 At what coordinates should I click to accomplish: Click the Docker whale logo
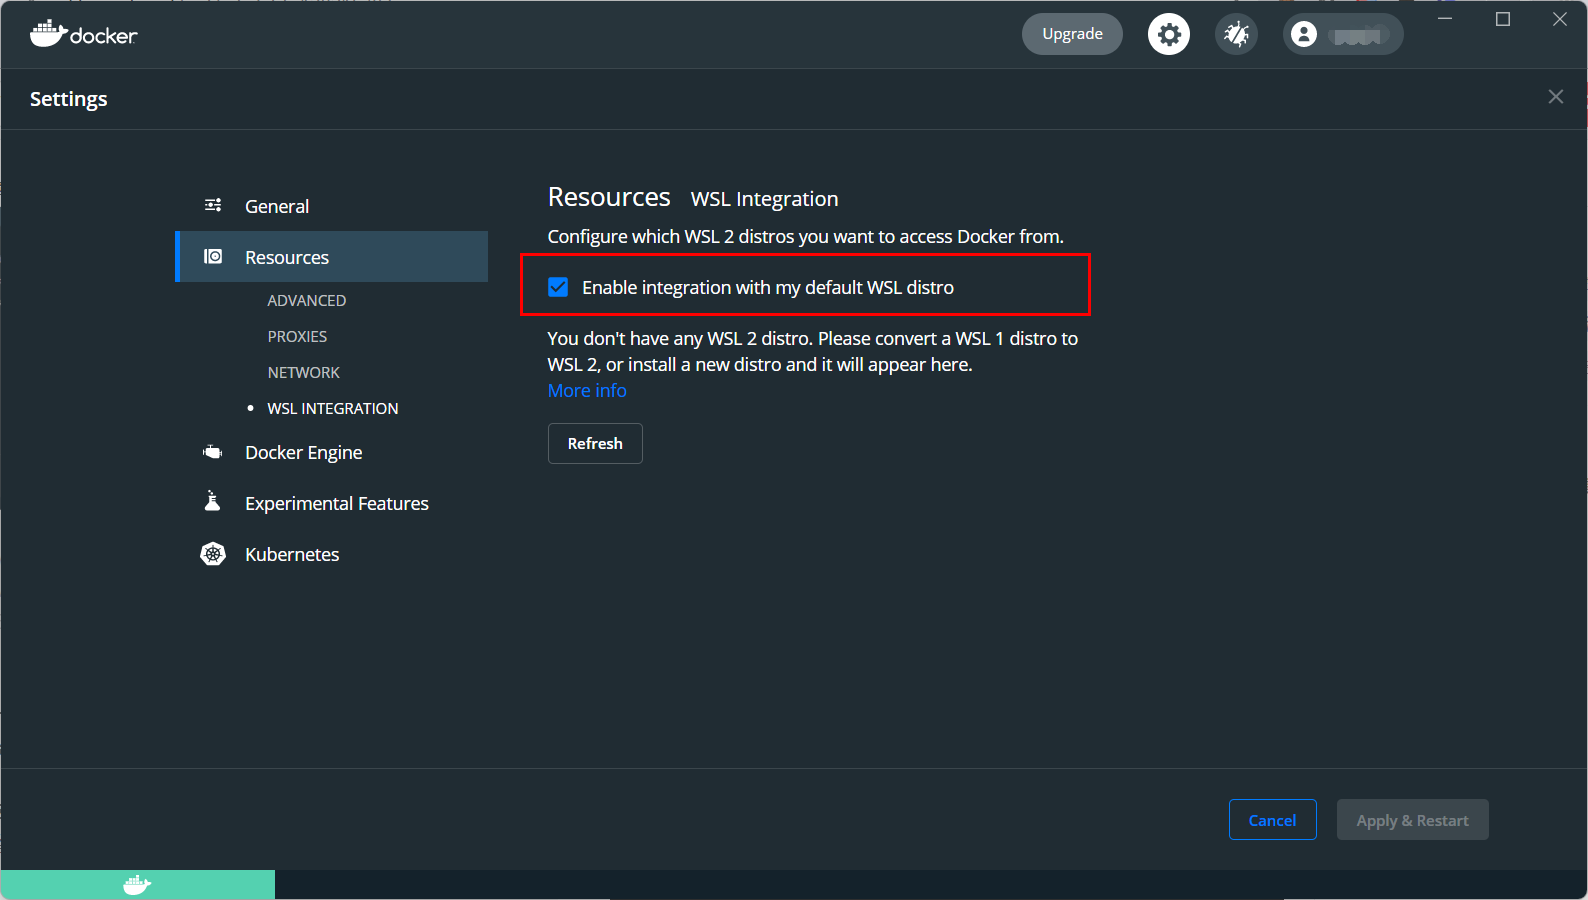[83, 34]
